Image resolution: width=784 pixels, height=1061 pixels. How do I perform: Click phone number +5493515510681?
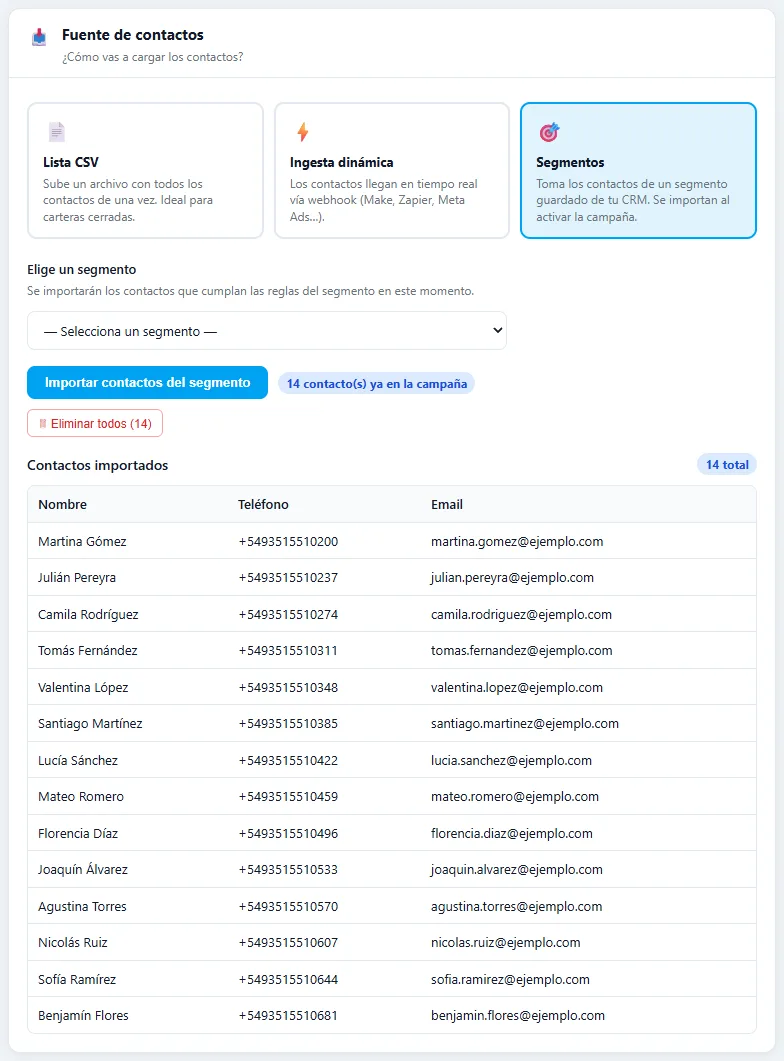point(288,1016)
